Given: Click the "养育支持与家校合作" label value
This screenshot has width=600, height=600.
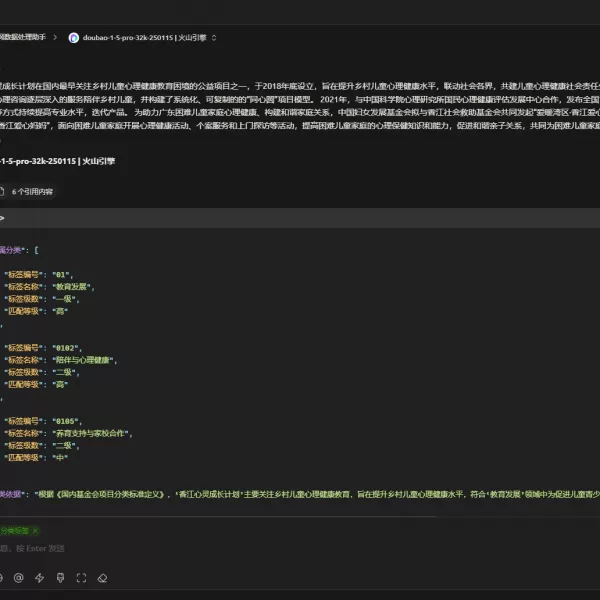Looking at the screenshot, I should (92, 433).
